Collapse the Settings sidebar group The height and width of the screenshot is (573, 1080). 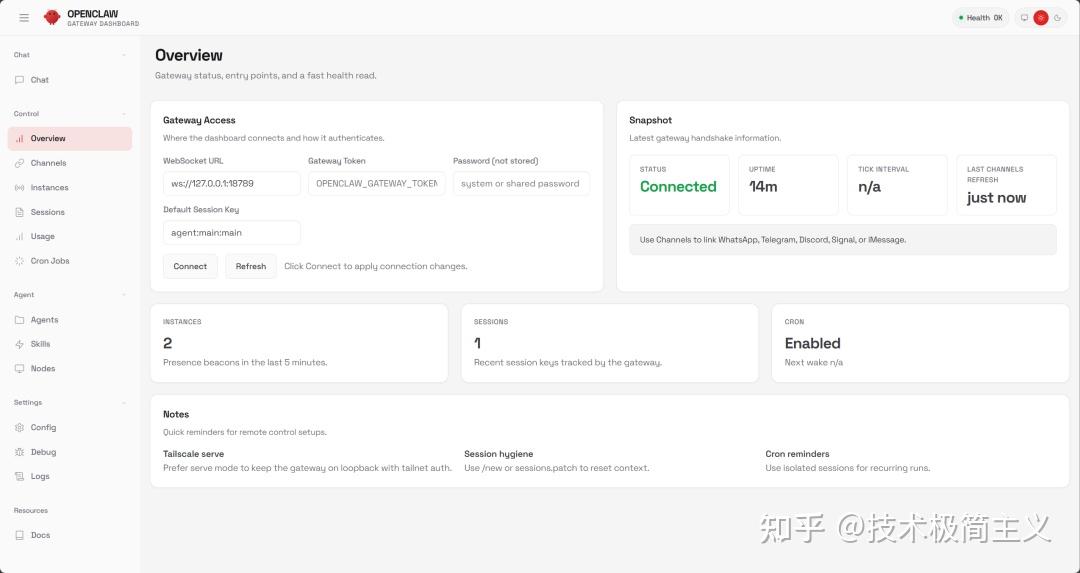click(124, 403)
